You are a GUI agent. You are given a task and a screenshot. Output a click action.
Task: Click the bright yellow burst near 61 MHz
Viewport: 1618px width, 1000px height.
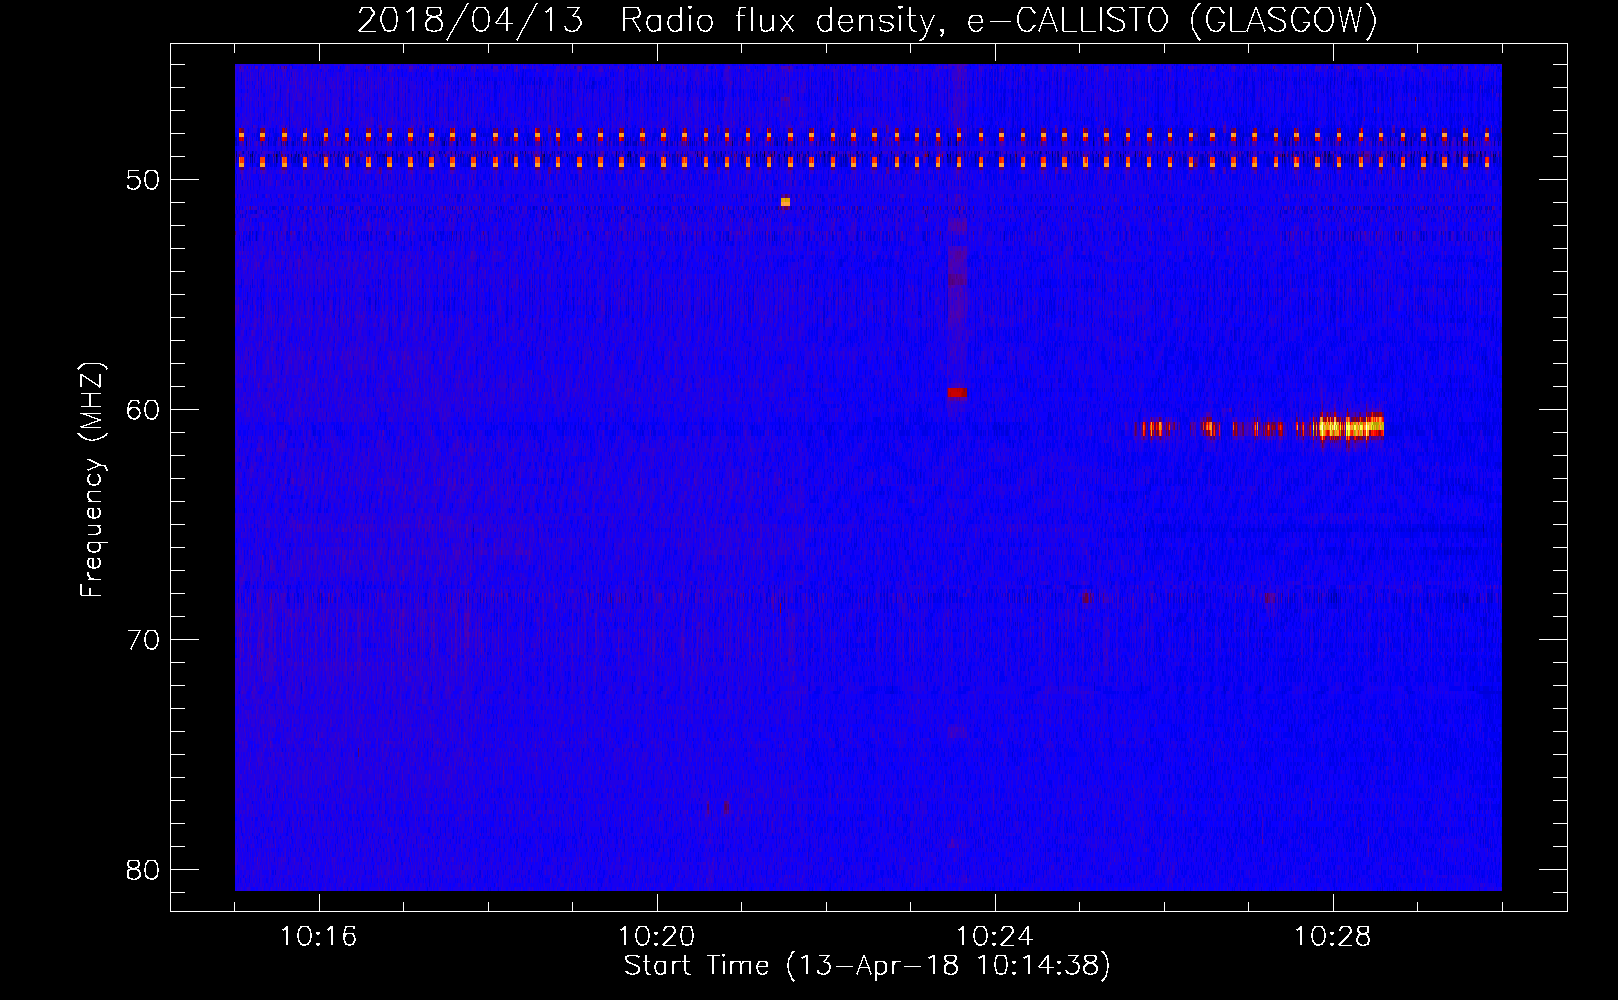click(x=1351, y=427)
